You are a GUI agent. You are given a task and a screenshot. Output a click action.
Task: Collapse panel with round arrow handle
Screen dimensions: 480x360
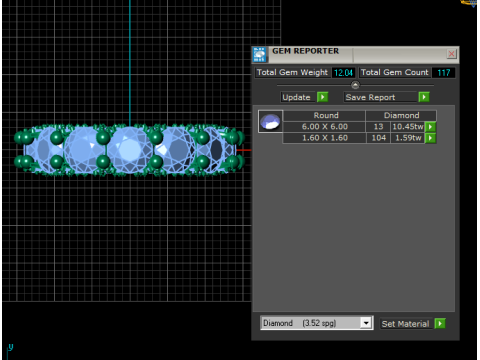coord(355,85)
